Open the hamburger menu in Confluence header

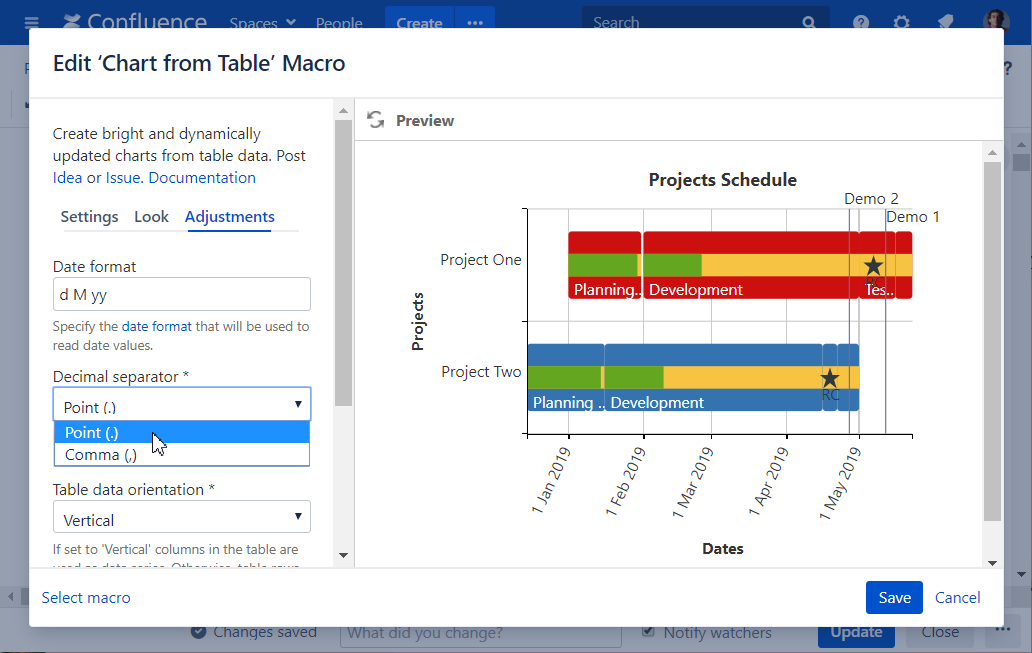click(31, 22)
